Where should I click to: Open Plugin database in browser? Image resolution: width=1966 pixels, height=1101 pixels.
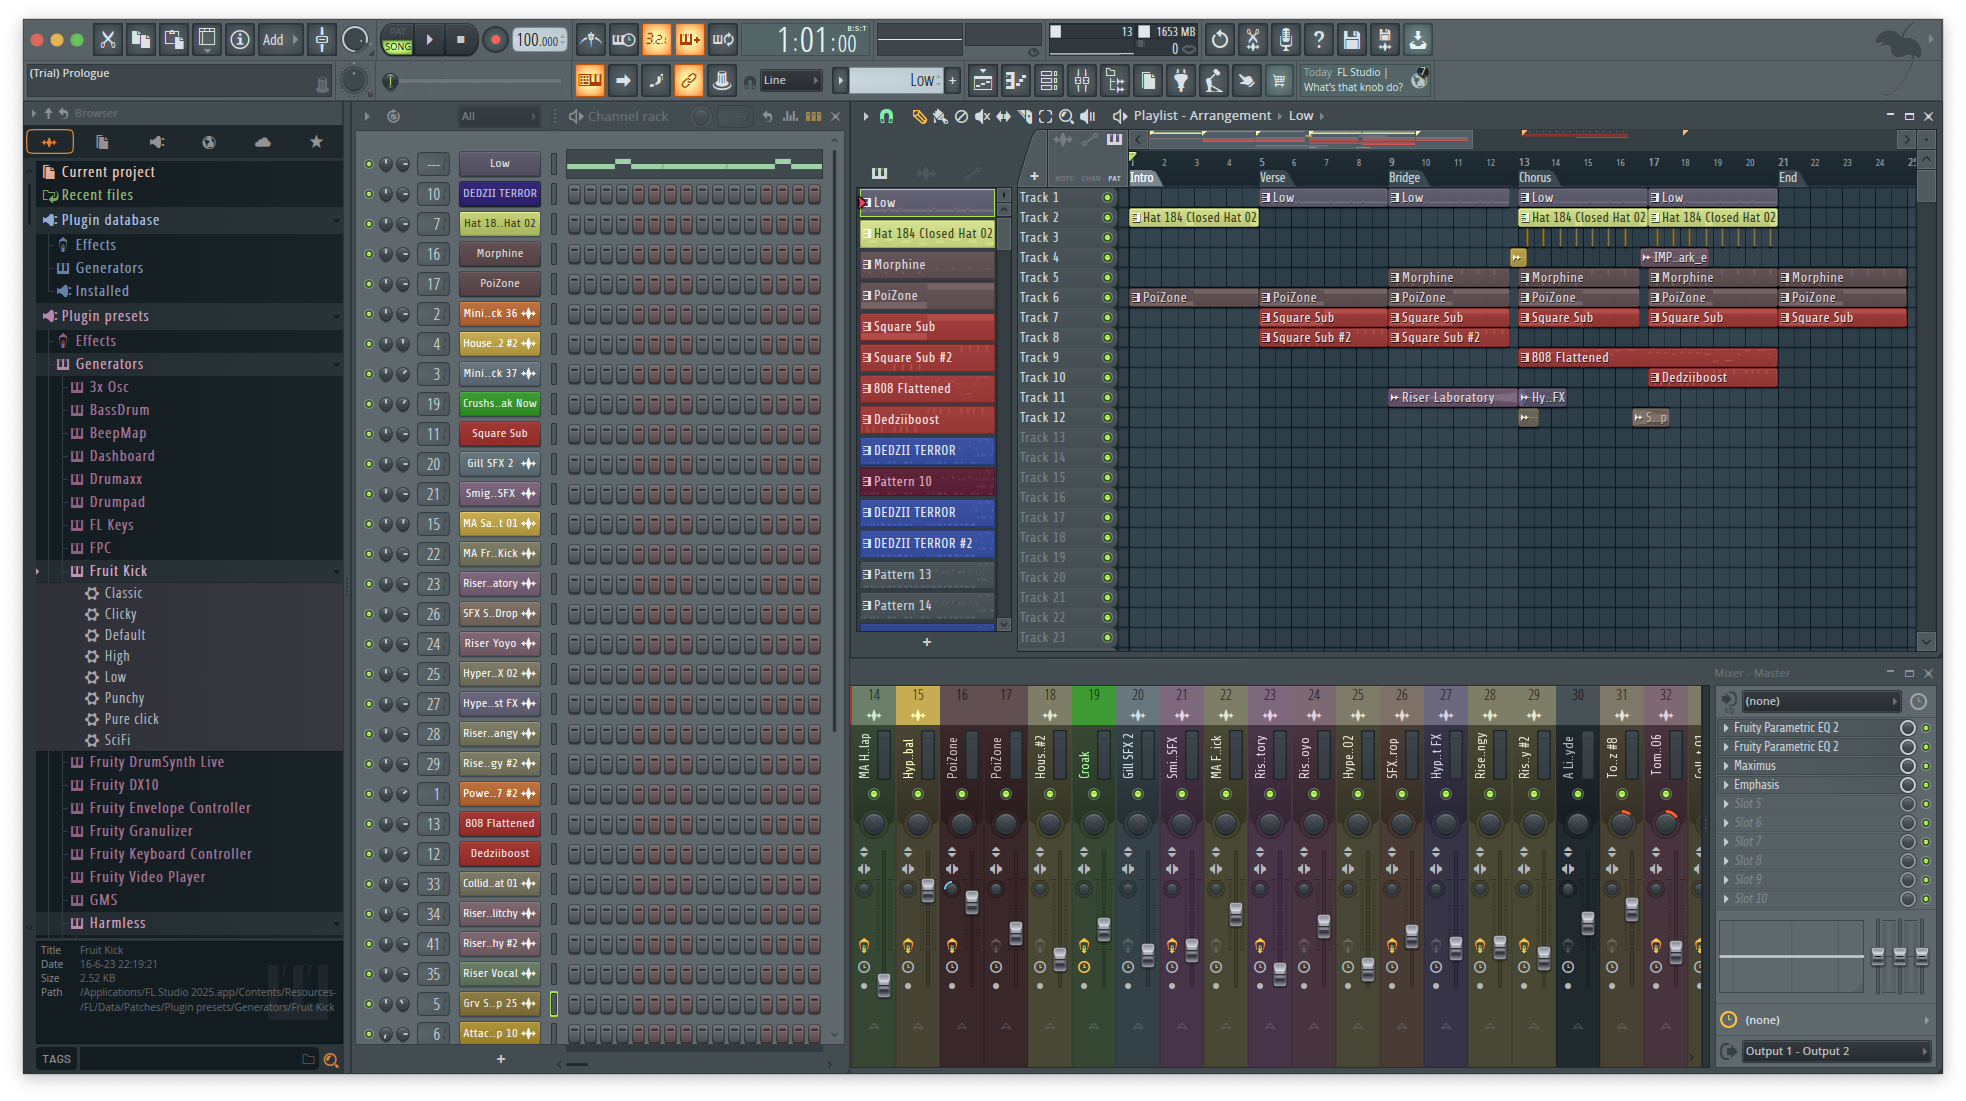[x=110, y=220]
